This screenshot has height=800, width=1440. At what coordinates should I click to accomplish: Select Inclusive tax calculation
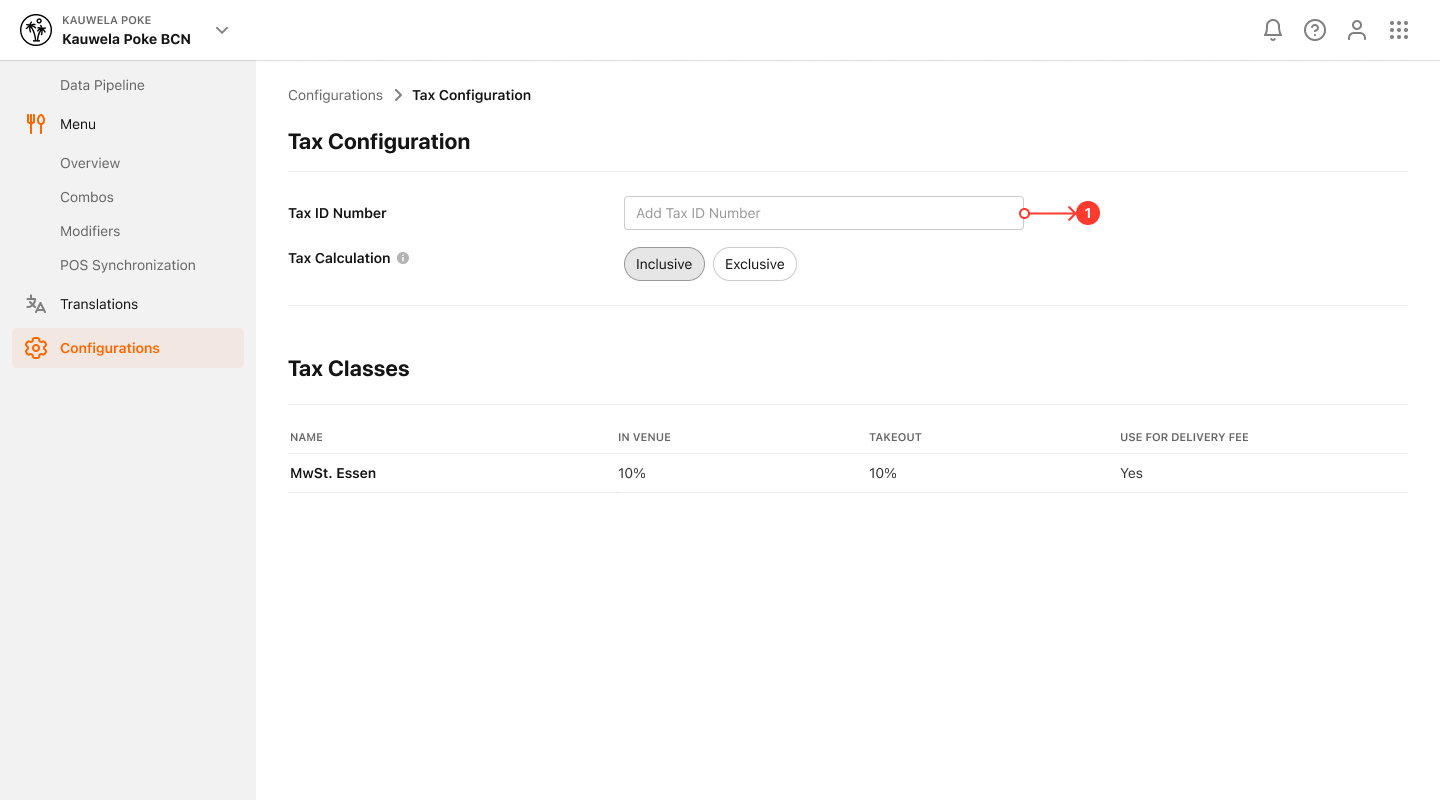click(664, 264)
